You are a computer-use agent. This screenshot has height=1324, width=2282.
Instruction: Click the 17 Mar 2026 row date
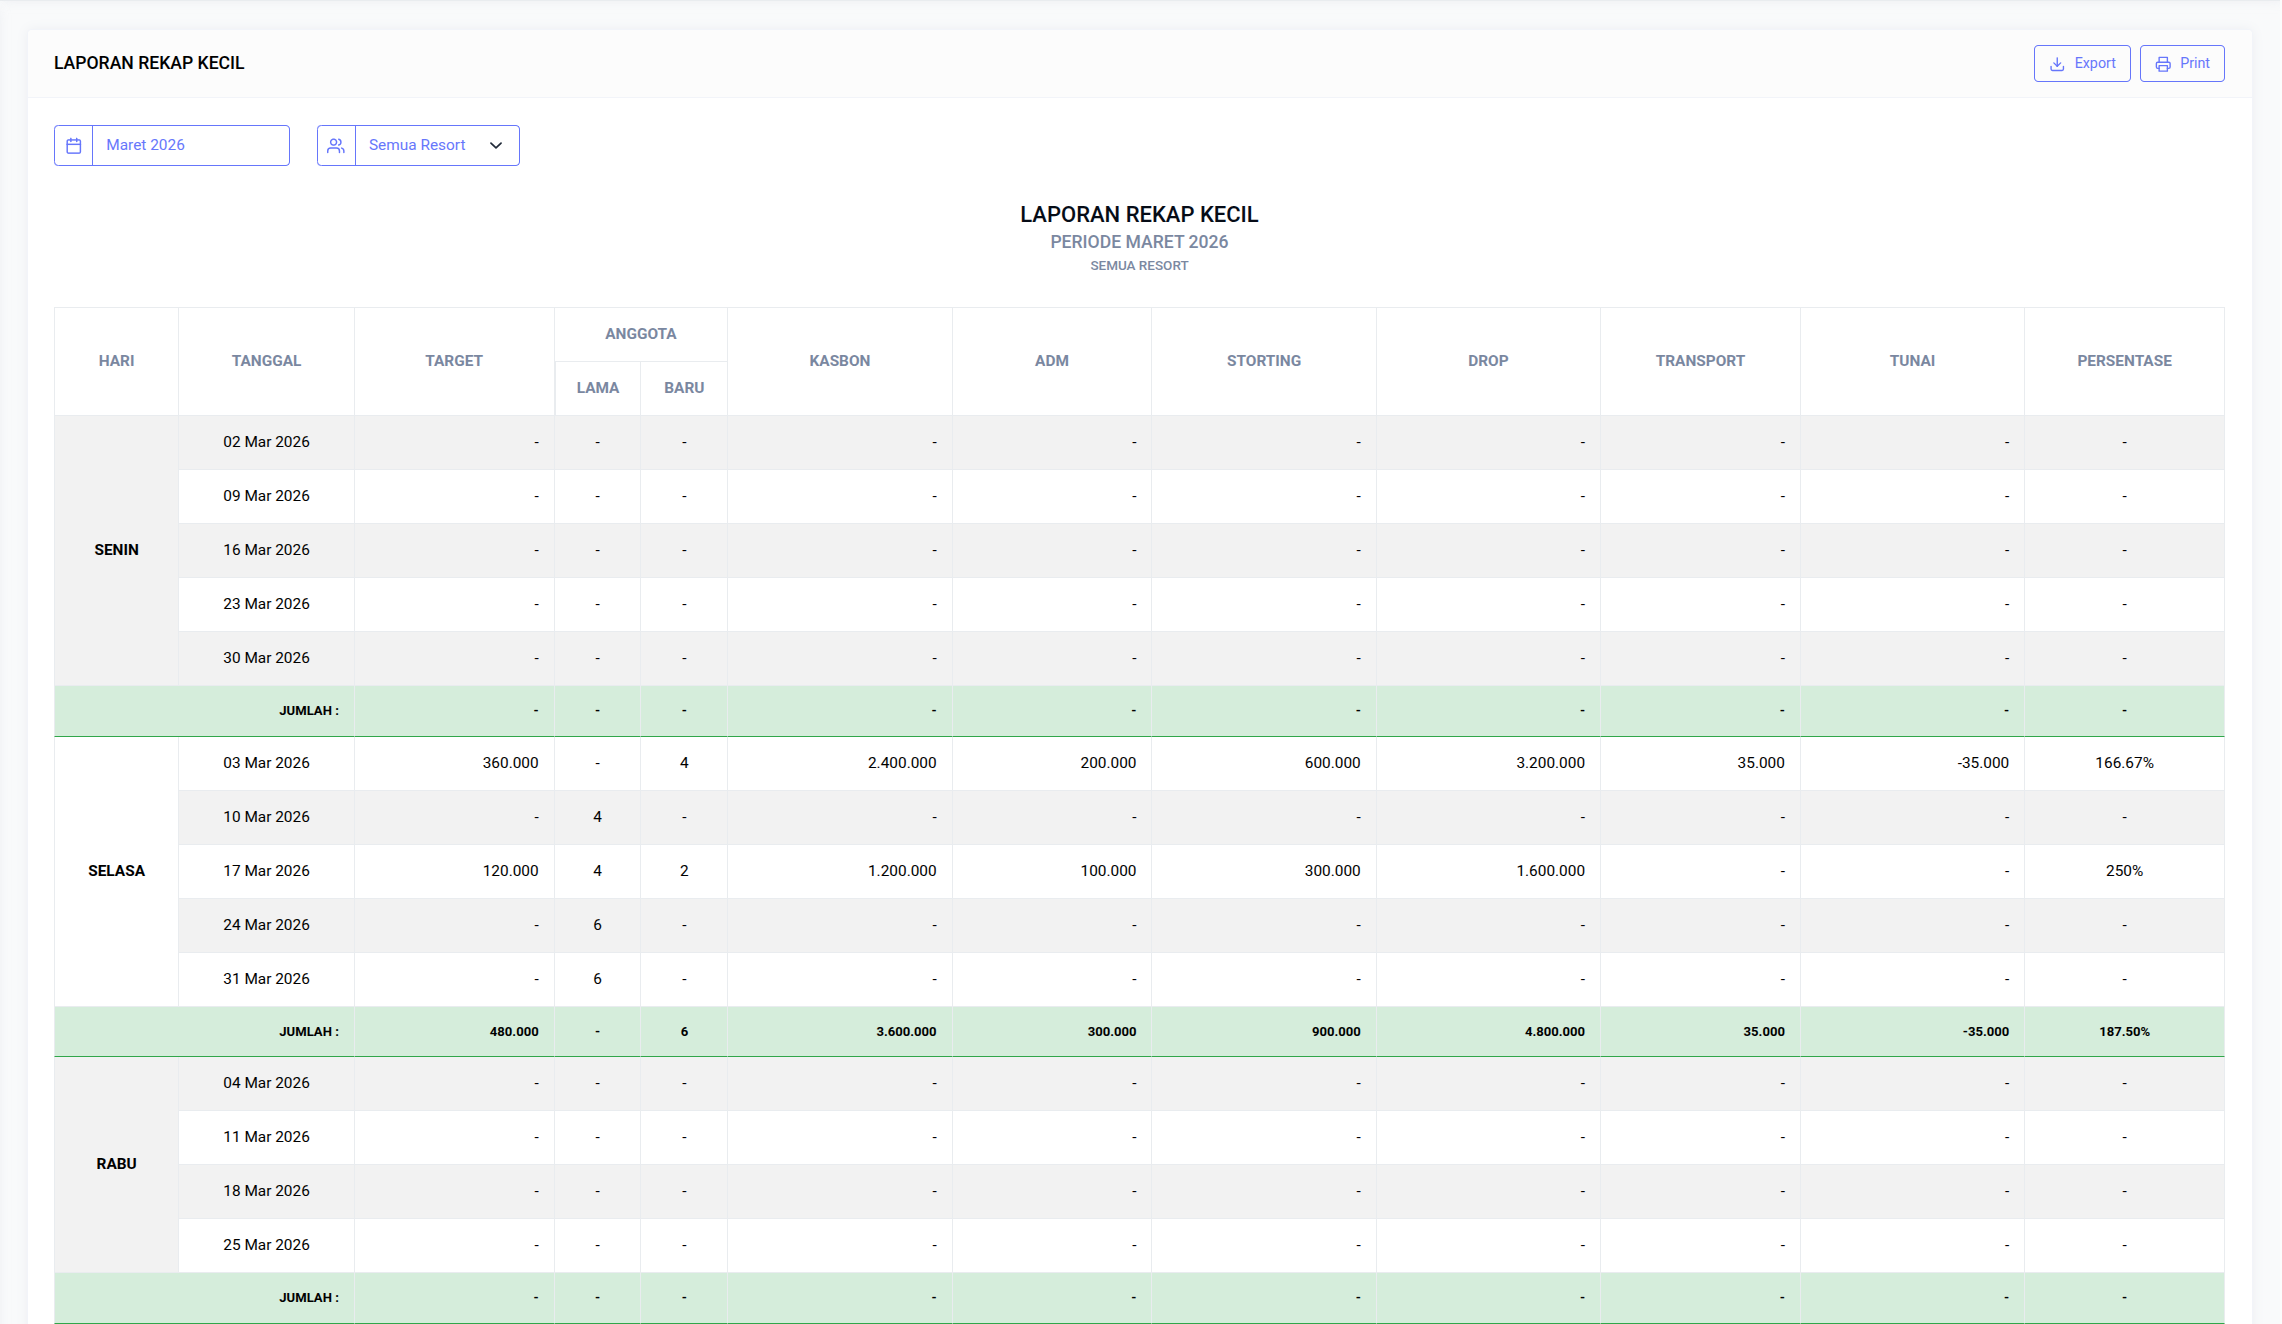(x=266, y=871)
